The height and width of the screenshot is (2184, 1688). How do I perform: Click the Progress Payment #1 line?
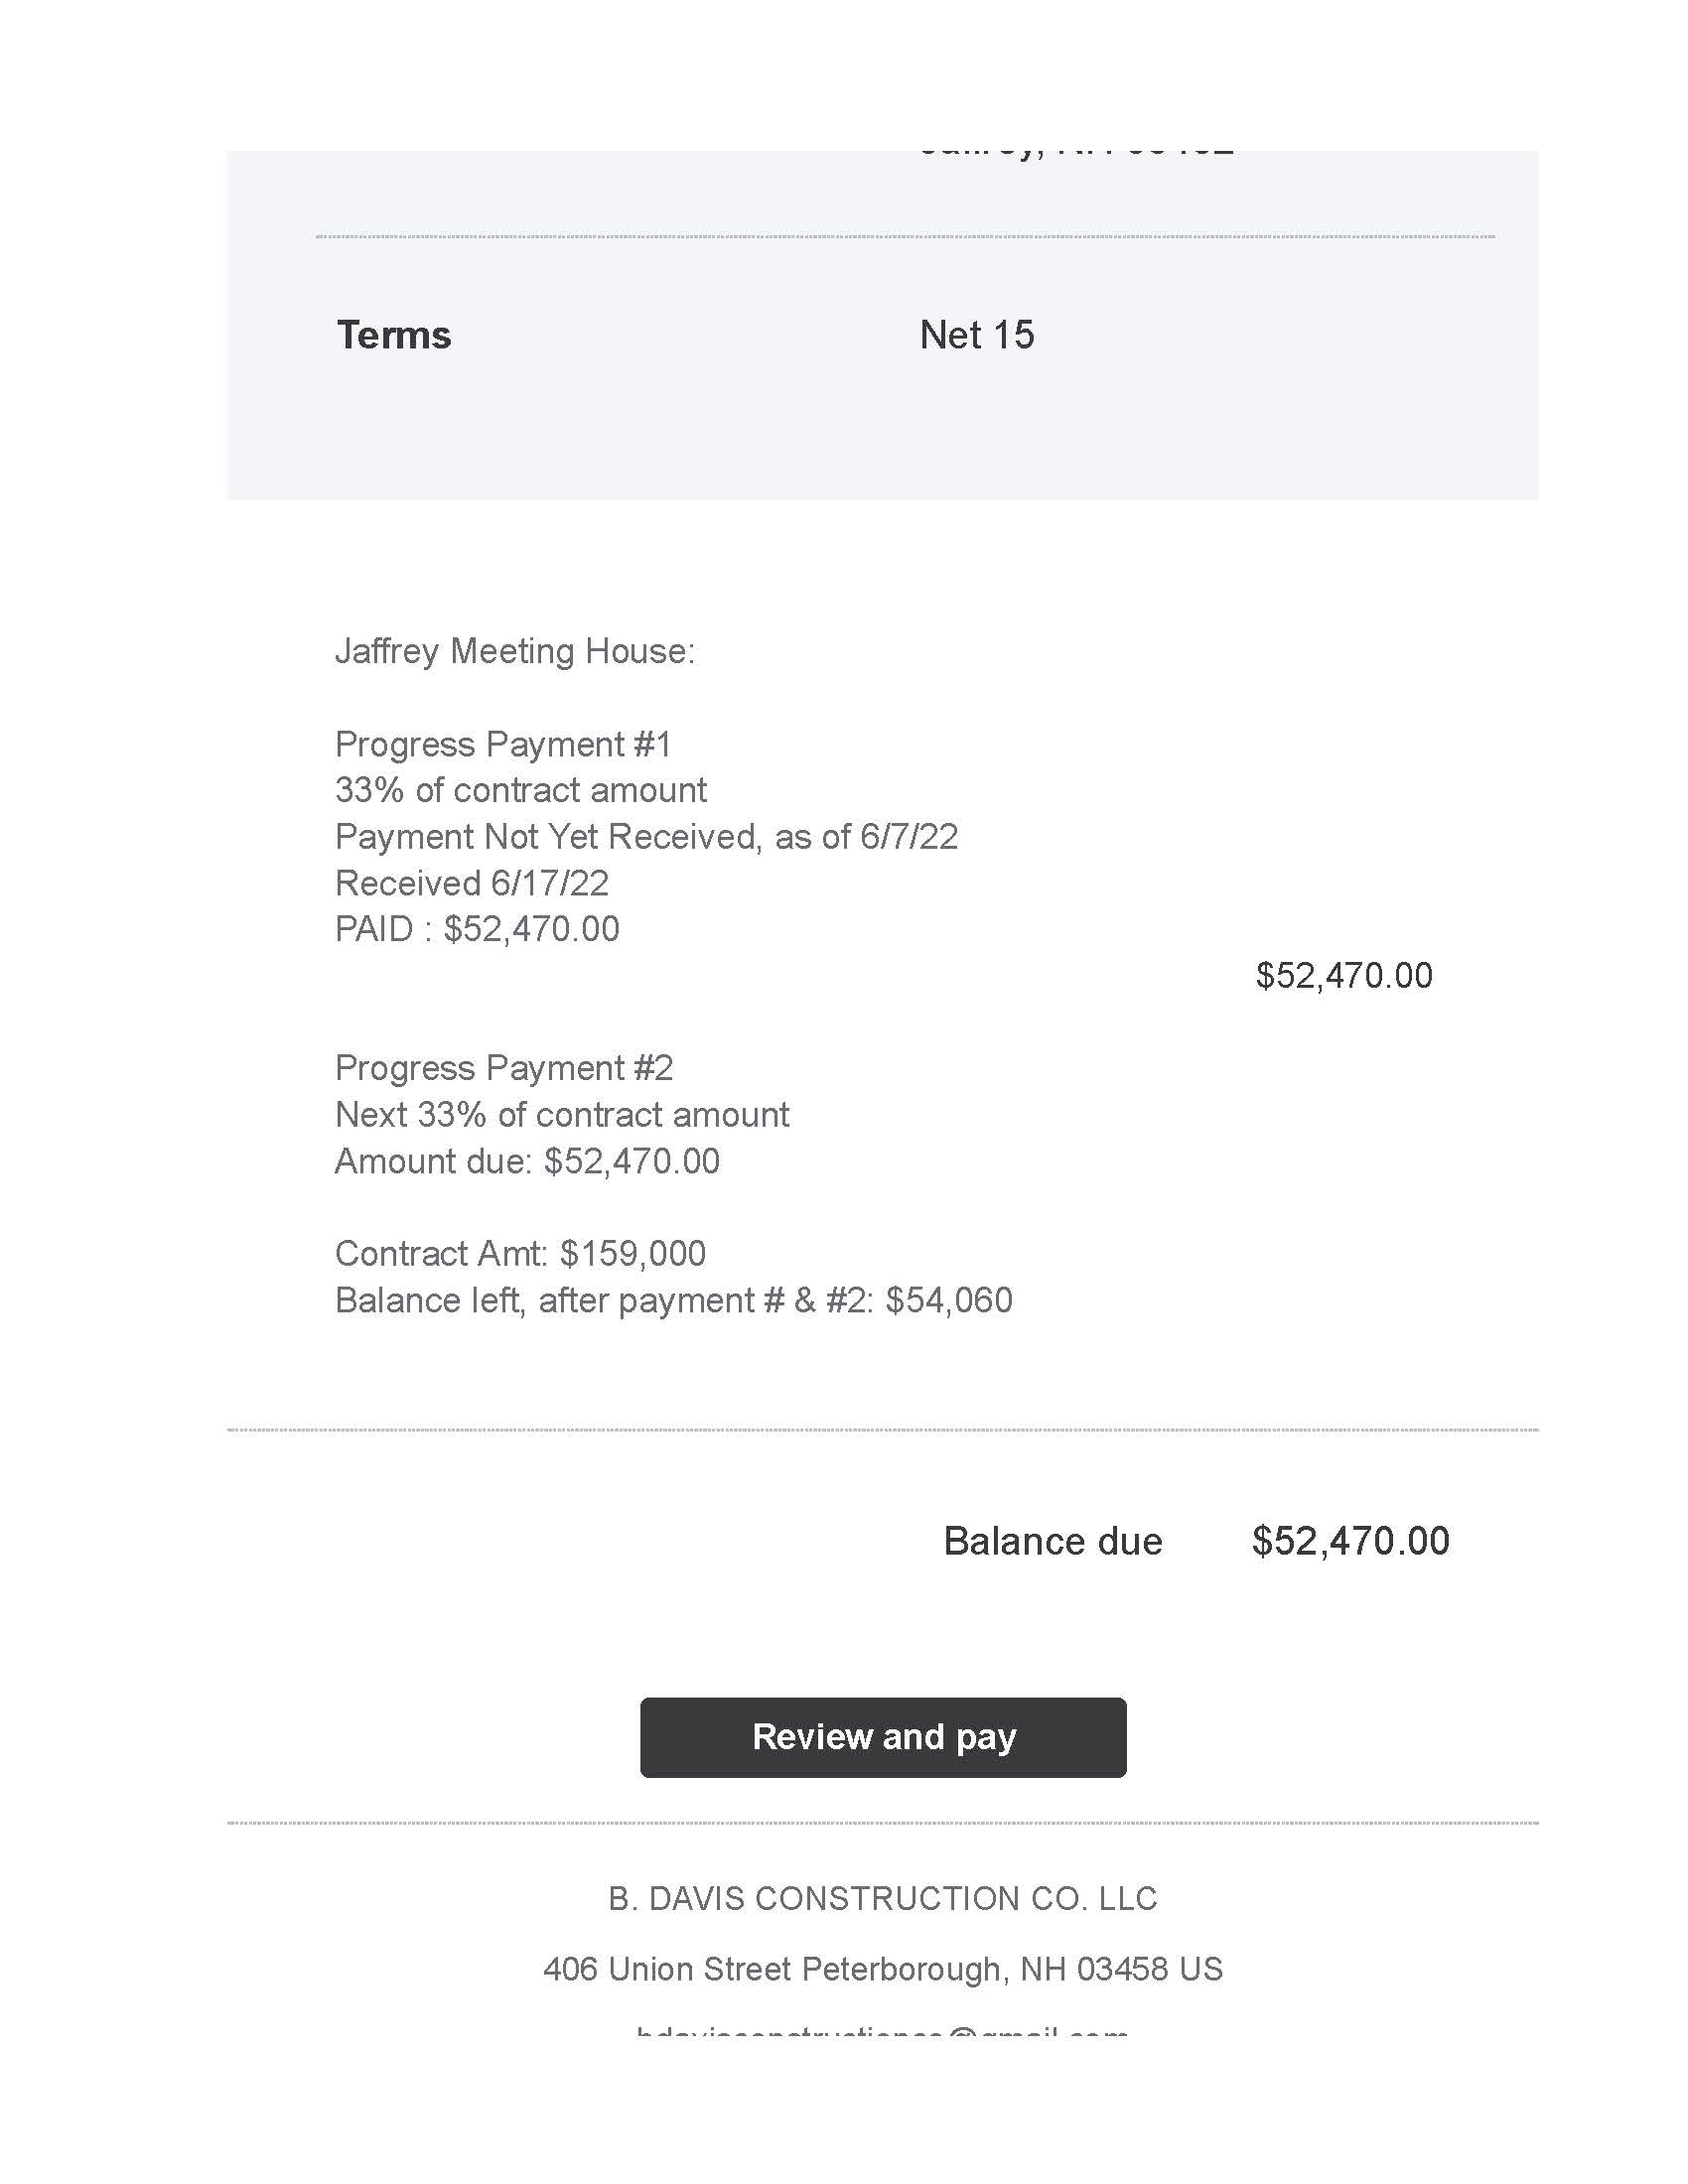[503, 744]
